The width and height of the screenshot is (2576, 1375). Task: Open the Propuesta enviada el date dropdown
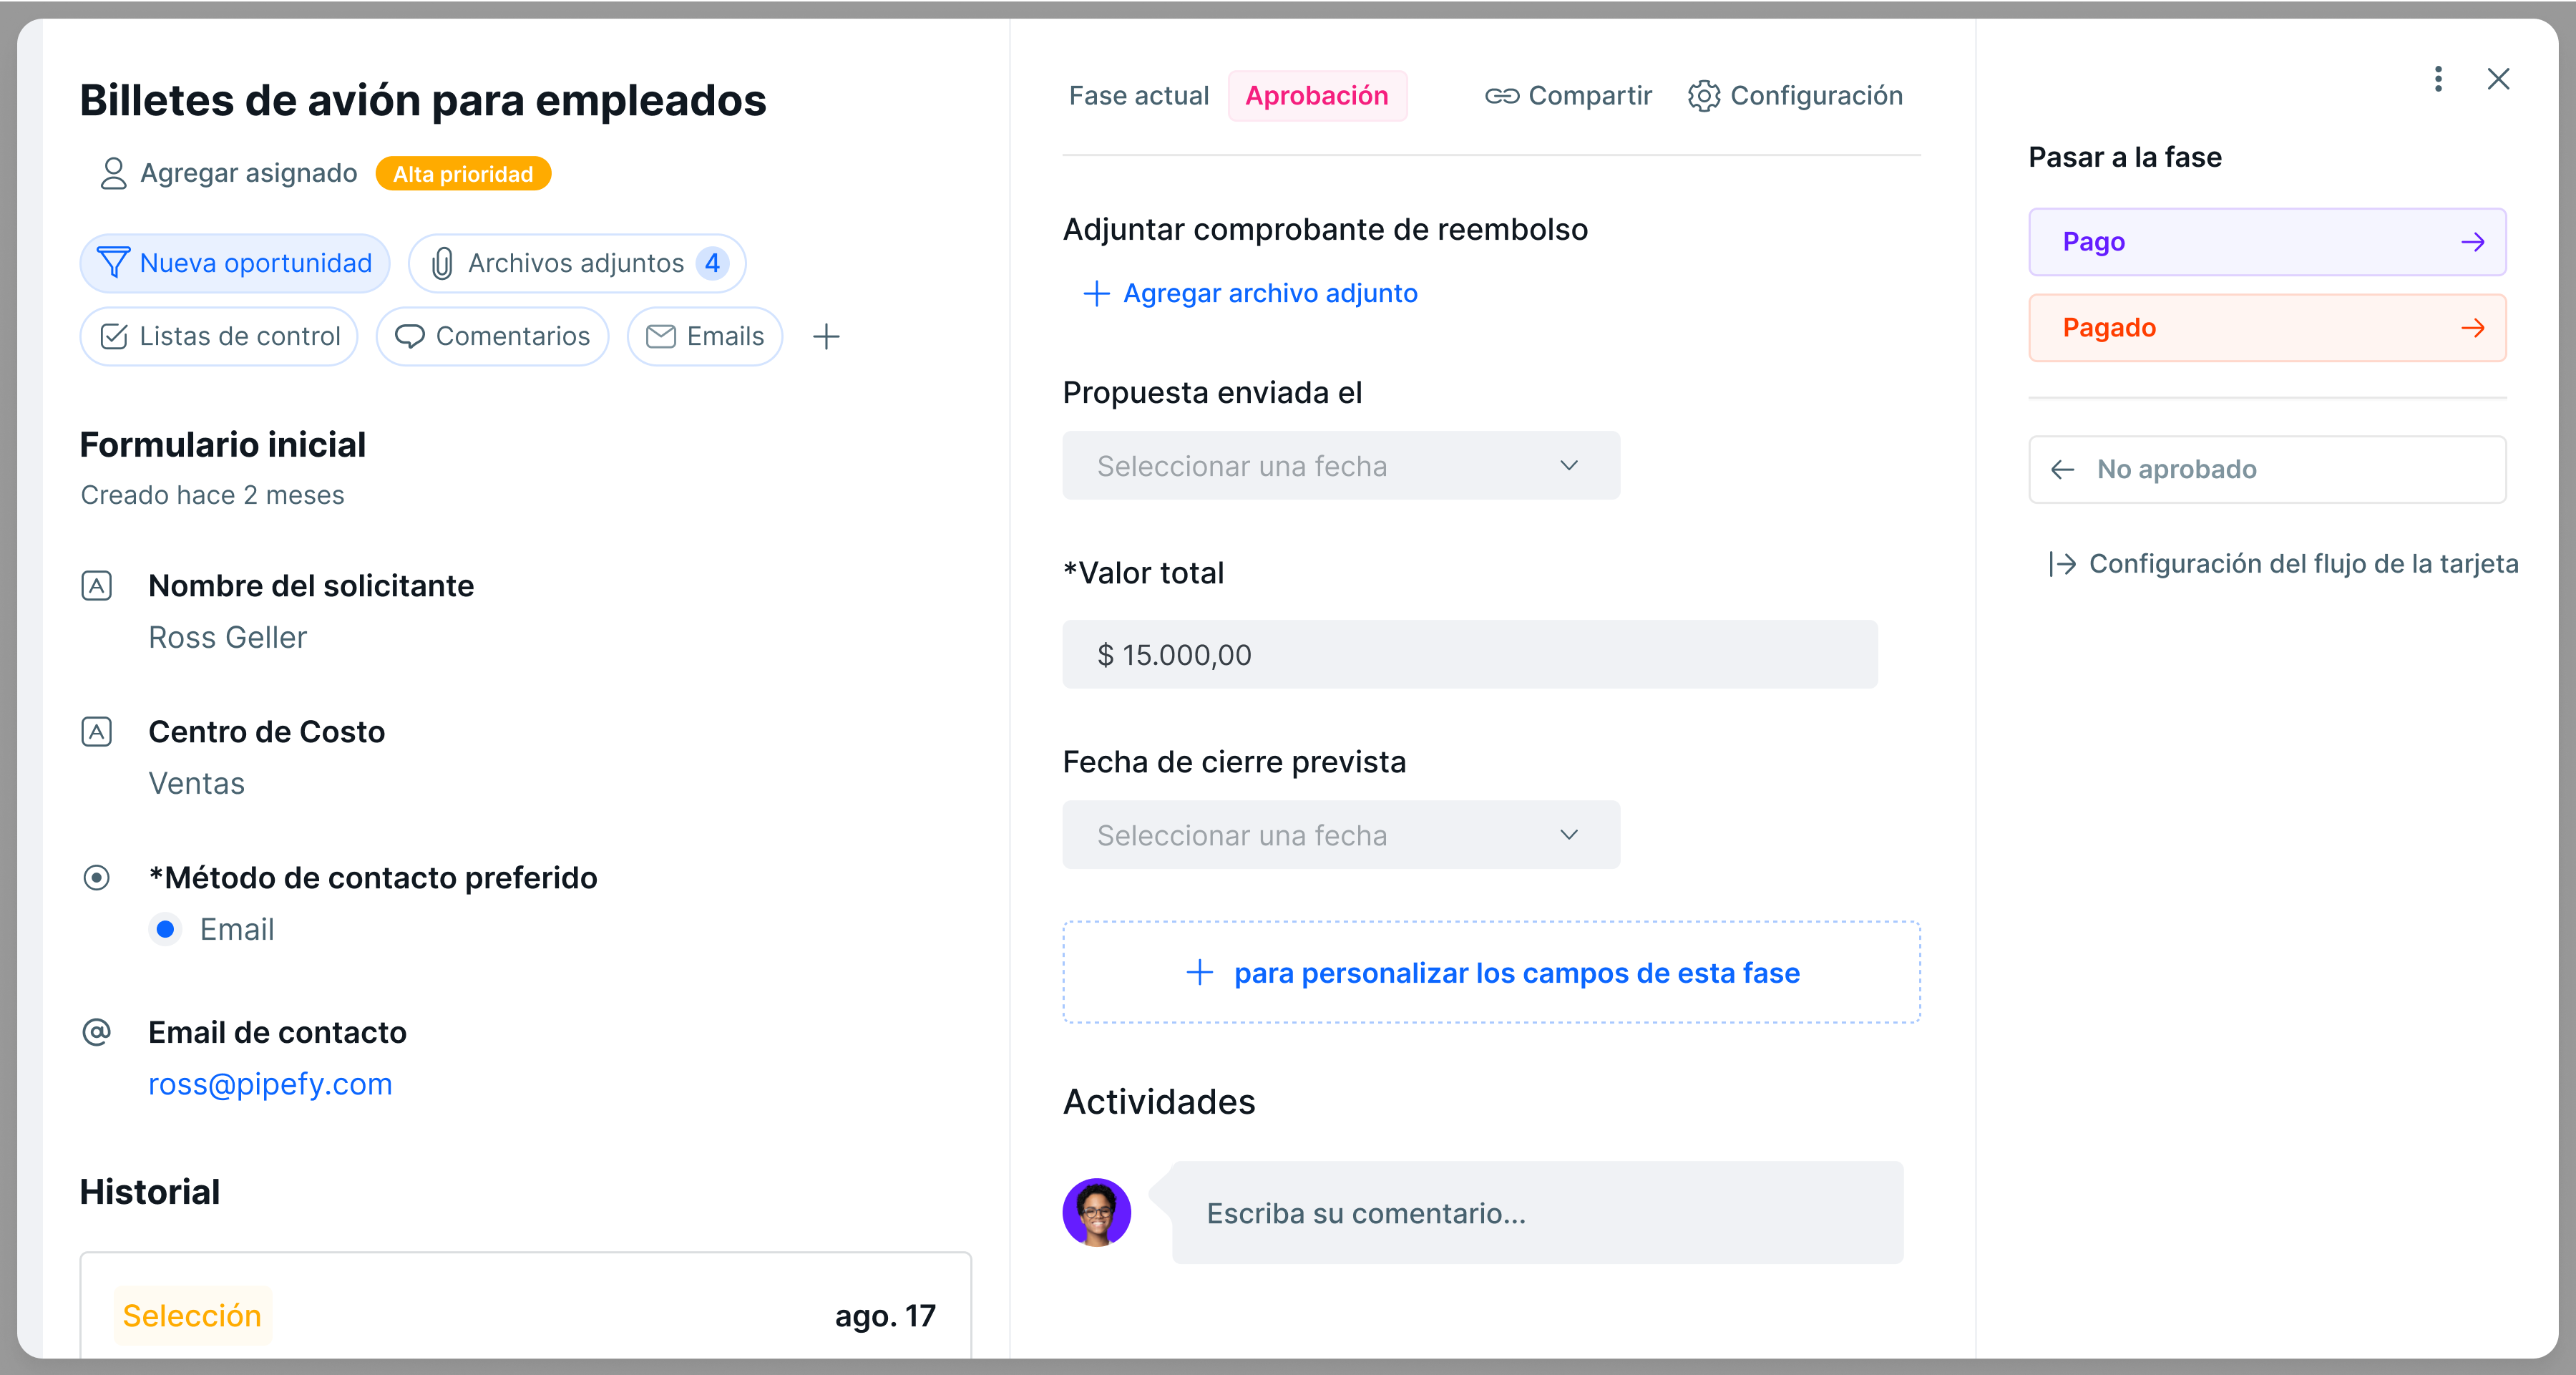(x=1340, y=466)
